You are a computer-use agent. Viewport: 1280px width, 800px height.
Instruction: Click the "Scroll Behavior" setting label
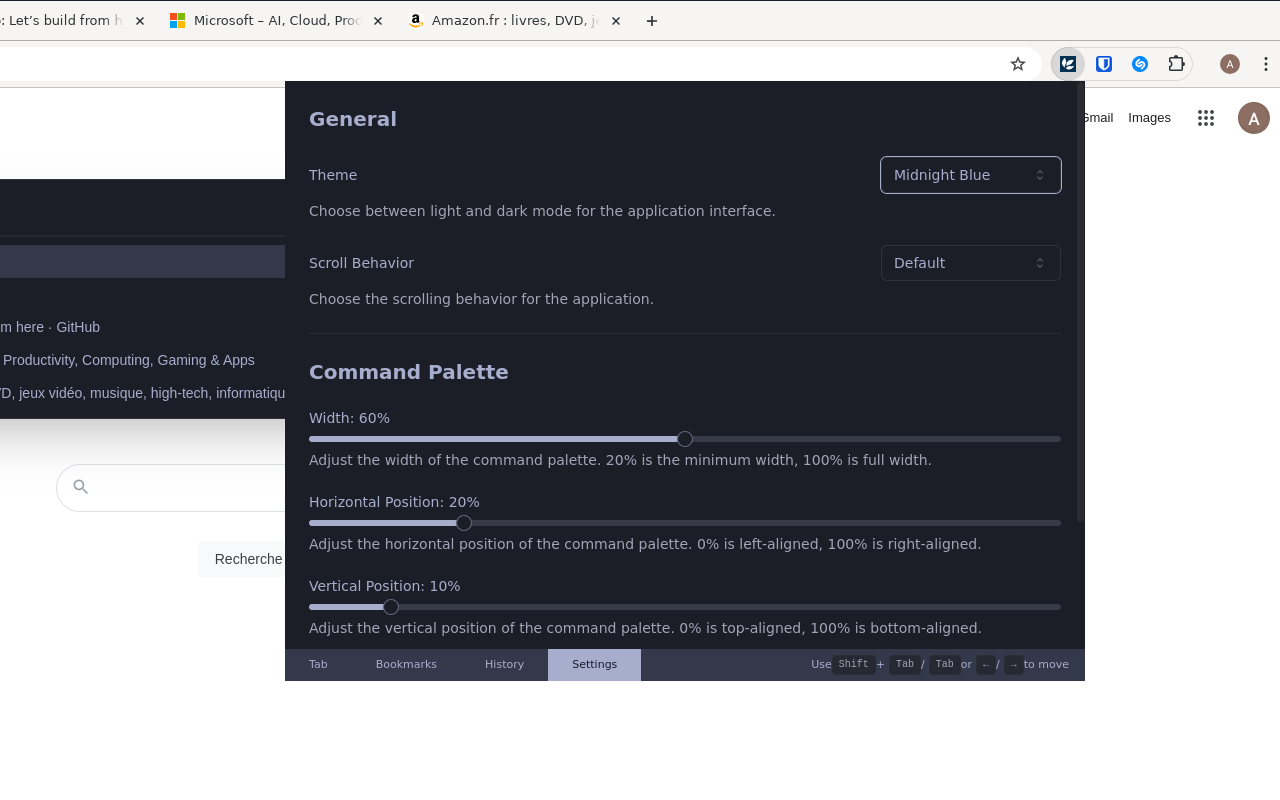click(361, 263)
